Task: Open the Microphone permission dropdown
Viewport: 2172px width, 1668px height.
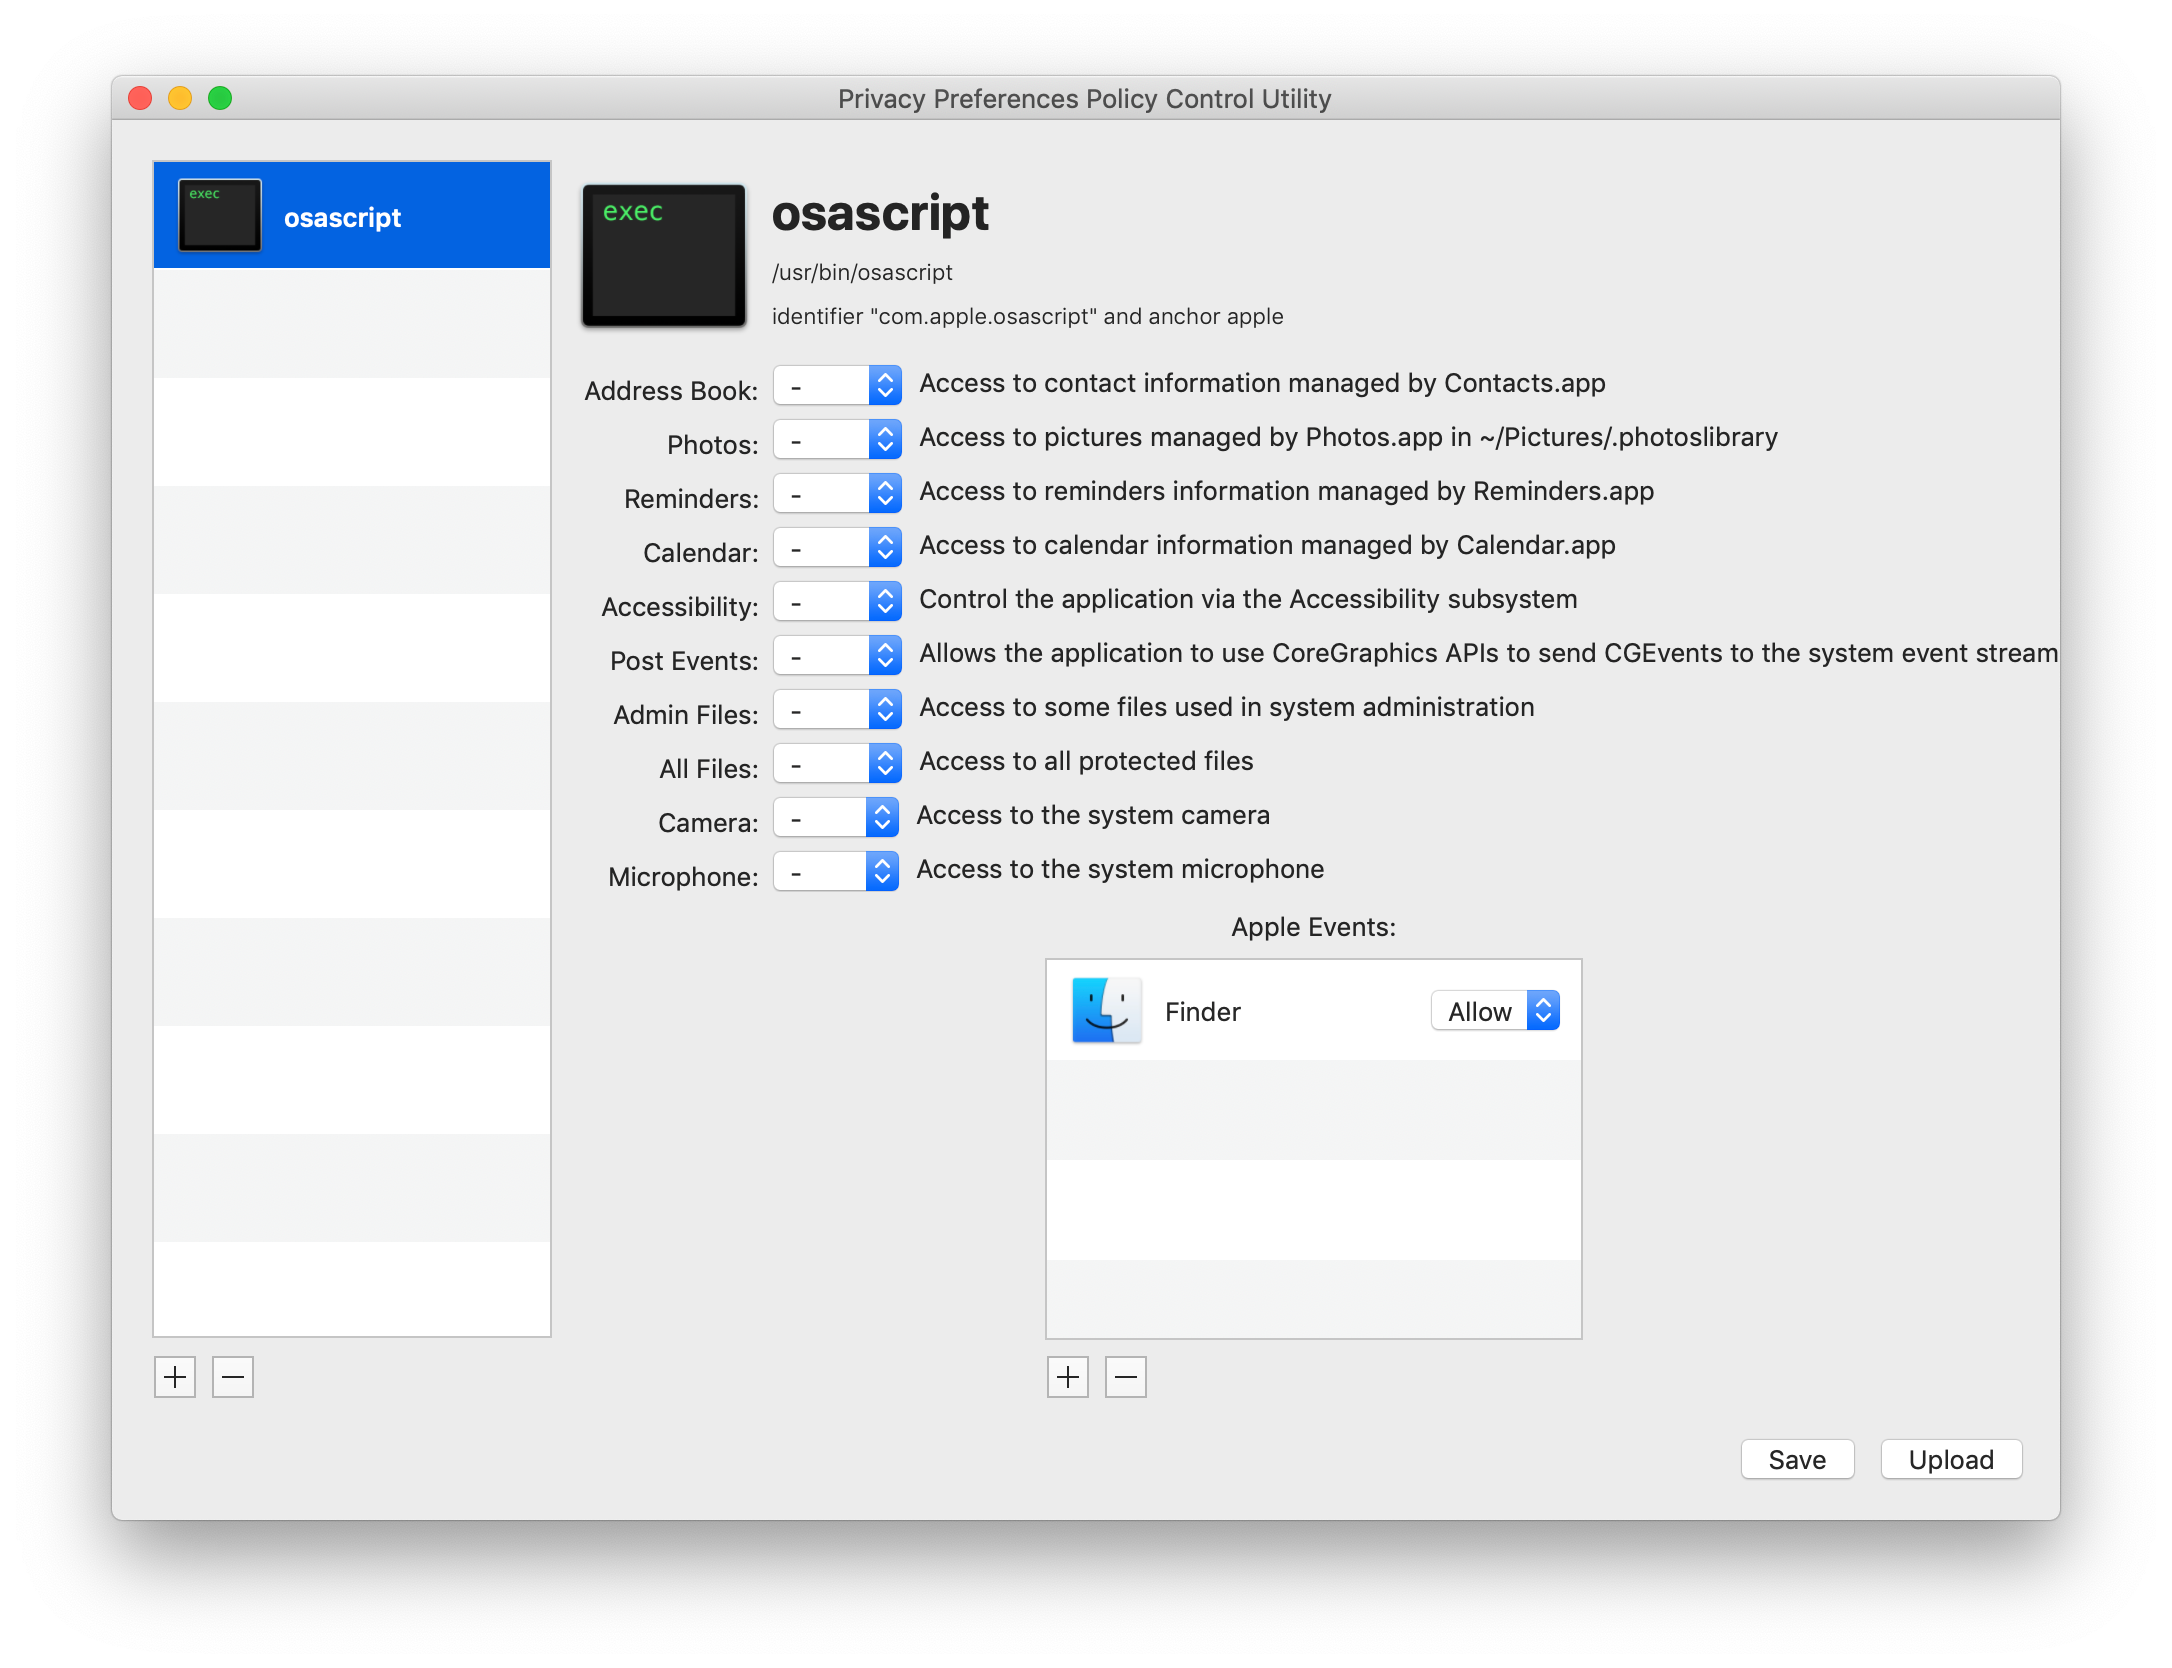Action: pos(836,871)
